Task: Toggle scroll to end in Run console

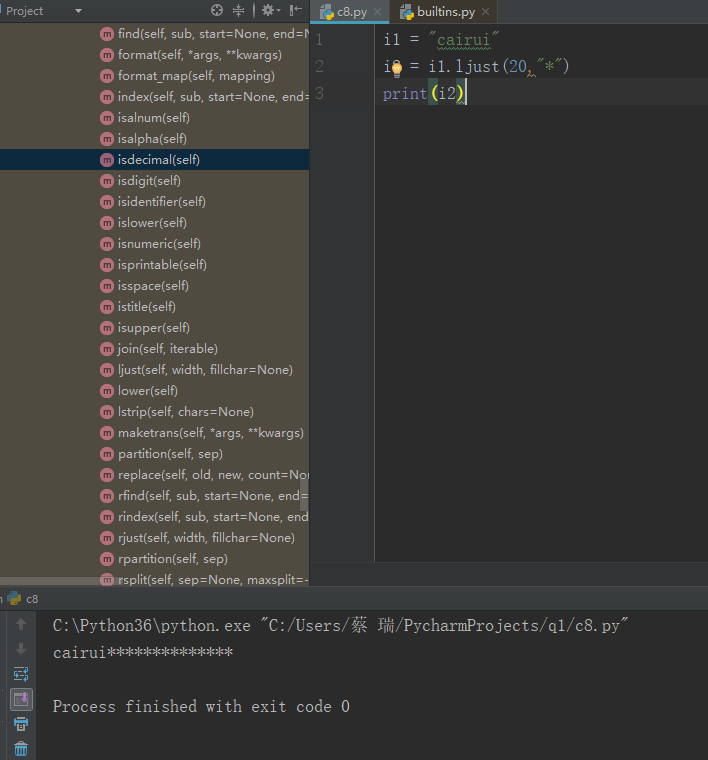Action: (x=21, y=699)
